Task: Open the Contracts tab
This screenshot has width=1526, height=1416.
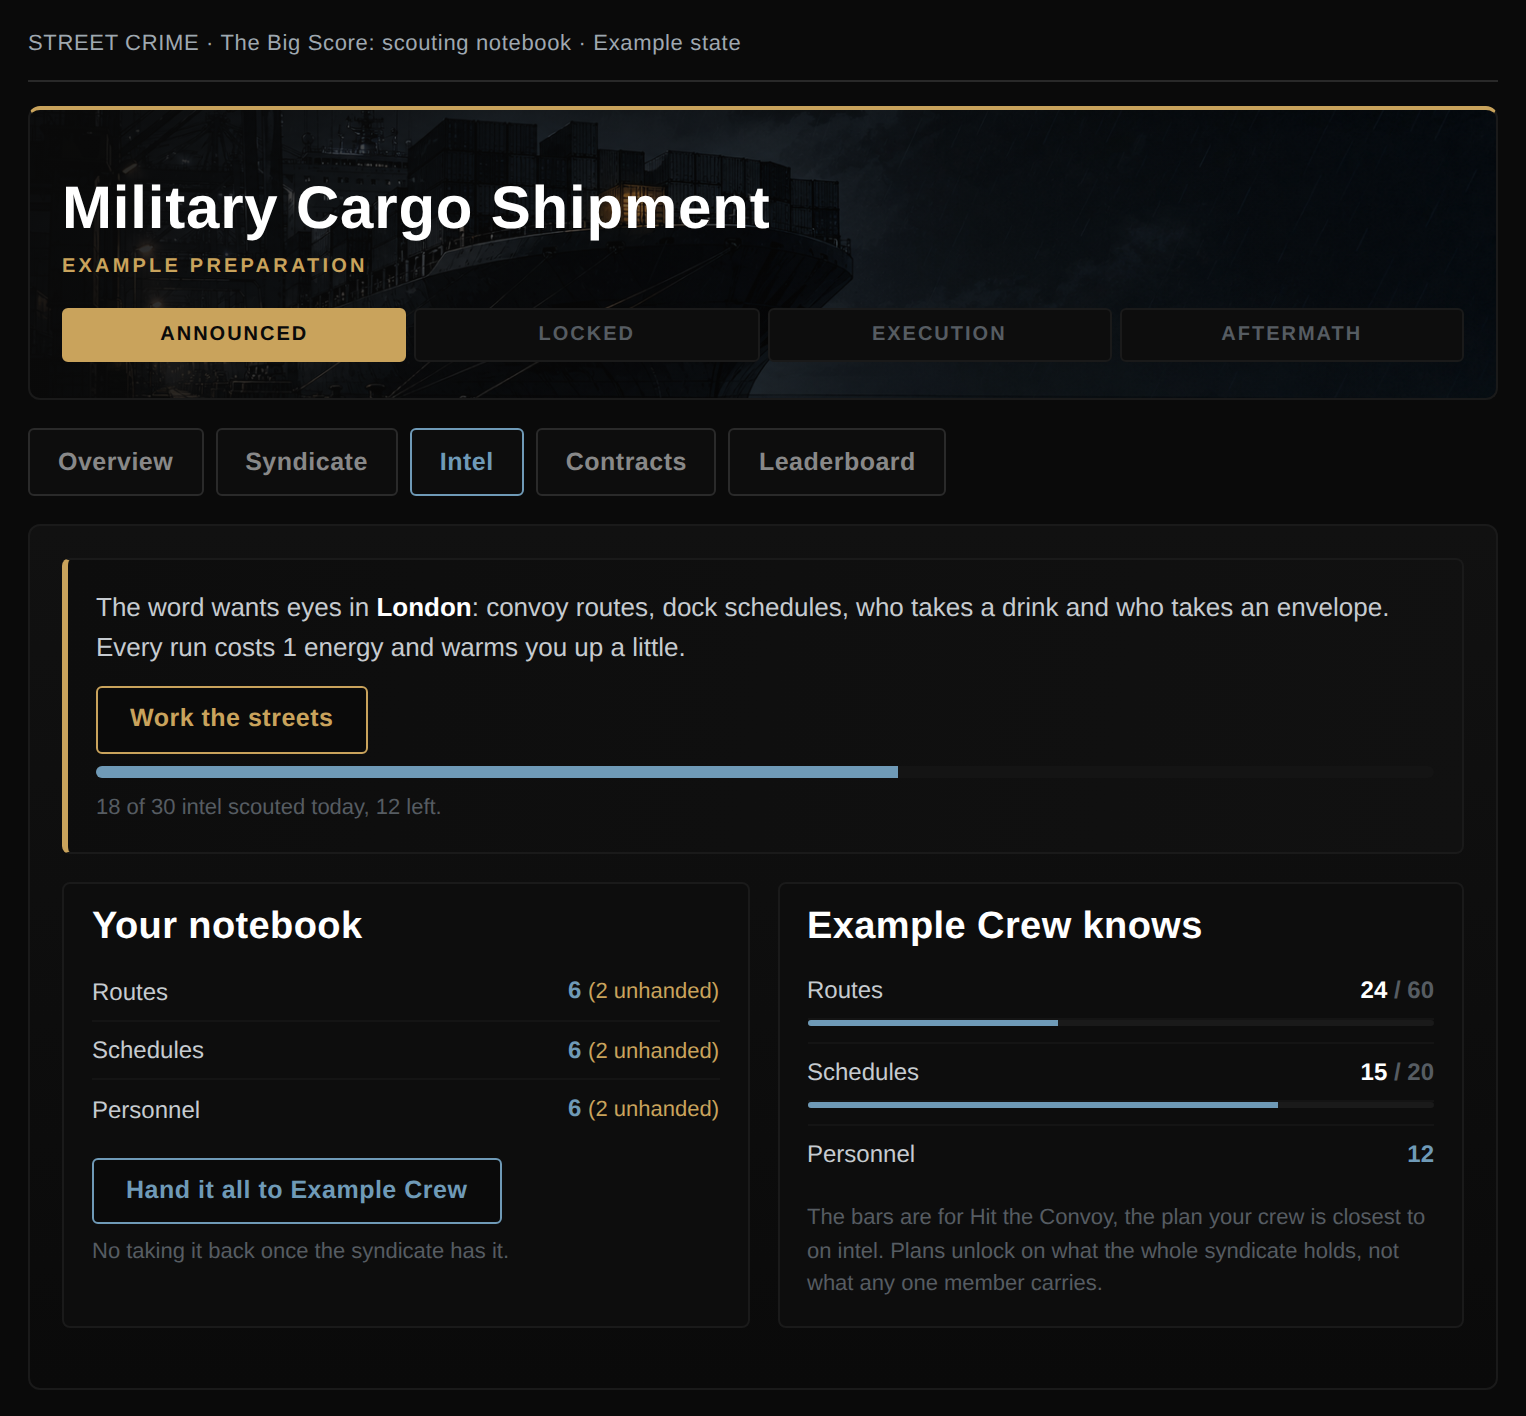Action: click(x=626, y=462)
